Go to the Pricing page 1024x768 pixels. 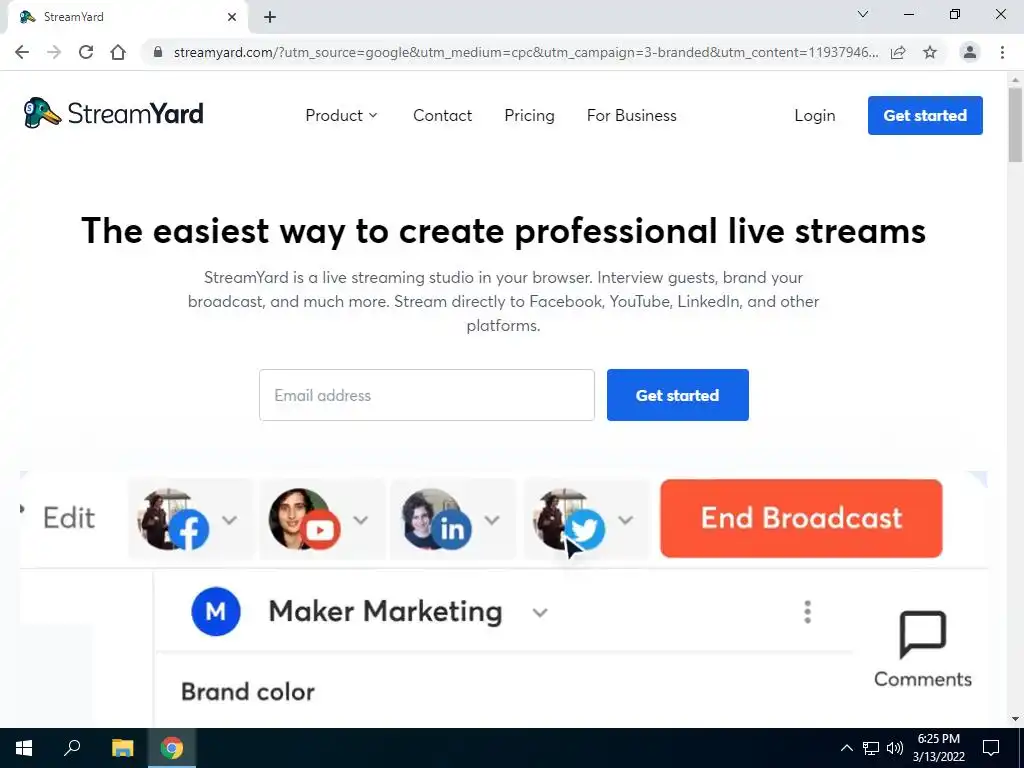tap(530, 116)
